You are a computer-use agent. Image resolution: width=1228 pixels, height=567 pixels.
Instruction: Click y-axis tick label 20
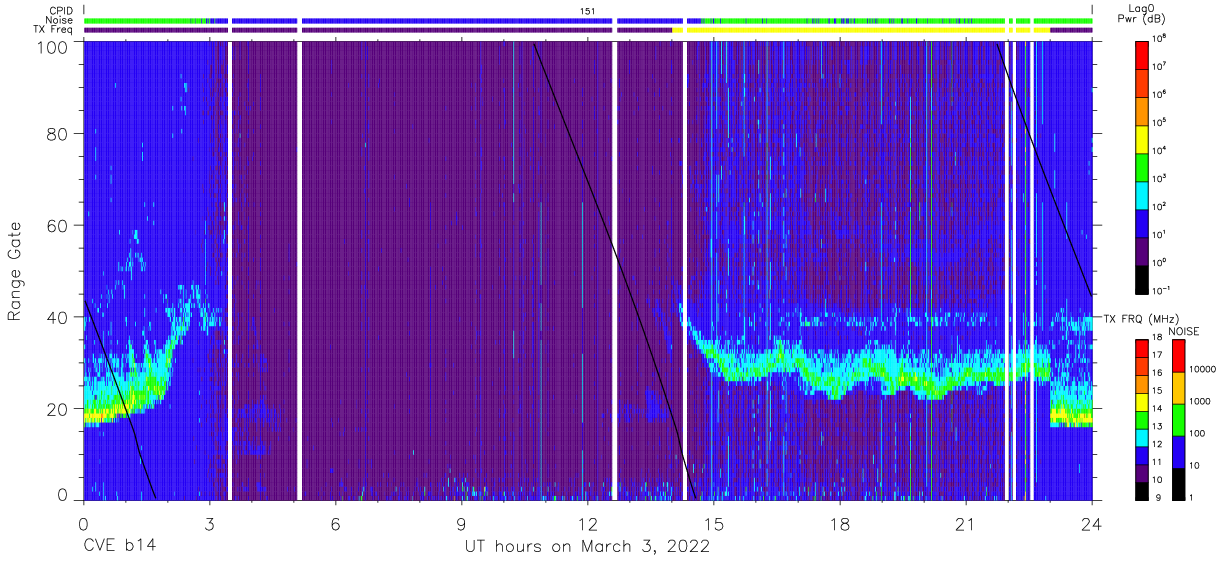pyautogui.click(x=59, y=409)
